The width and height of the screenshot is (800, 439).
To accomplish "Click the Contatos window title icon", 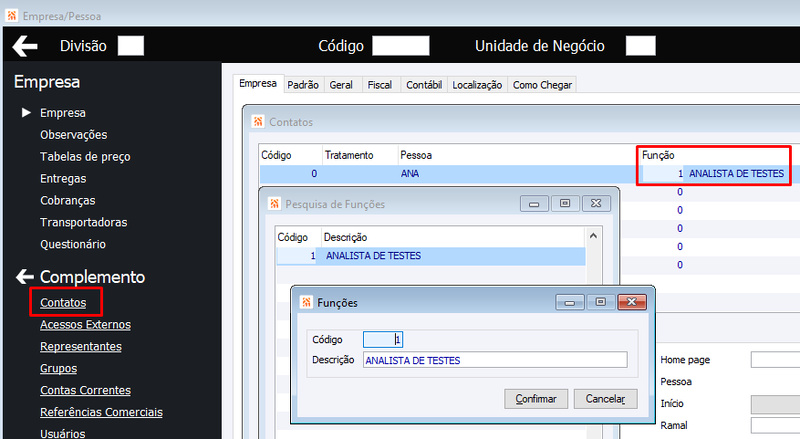I will (258, 121).
